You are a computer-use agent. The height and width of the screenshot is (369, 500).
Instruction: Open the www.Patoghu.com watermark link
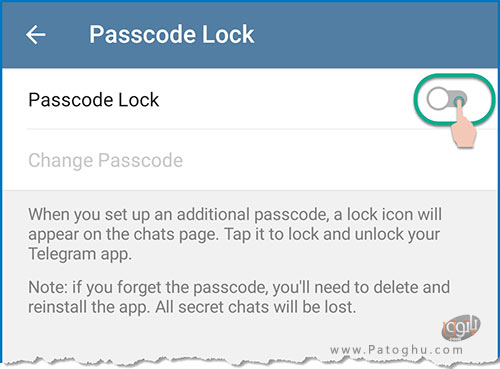click(397, 350)
